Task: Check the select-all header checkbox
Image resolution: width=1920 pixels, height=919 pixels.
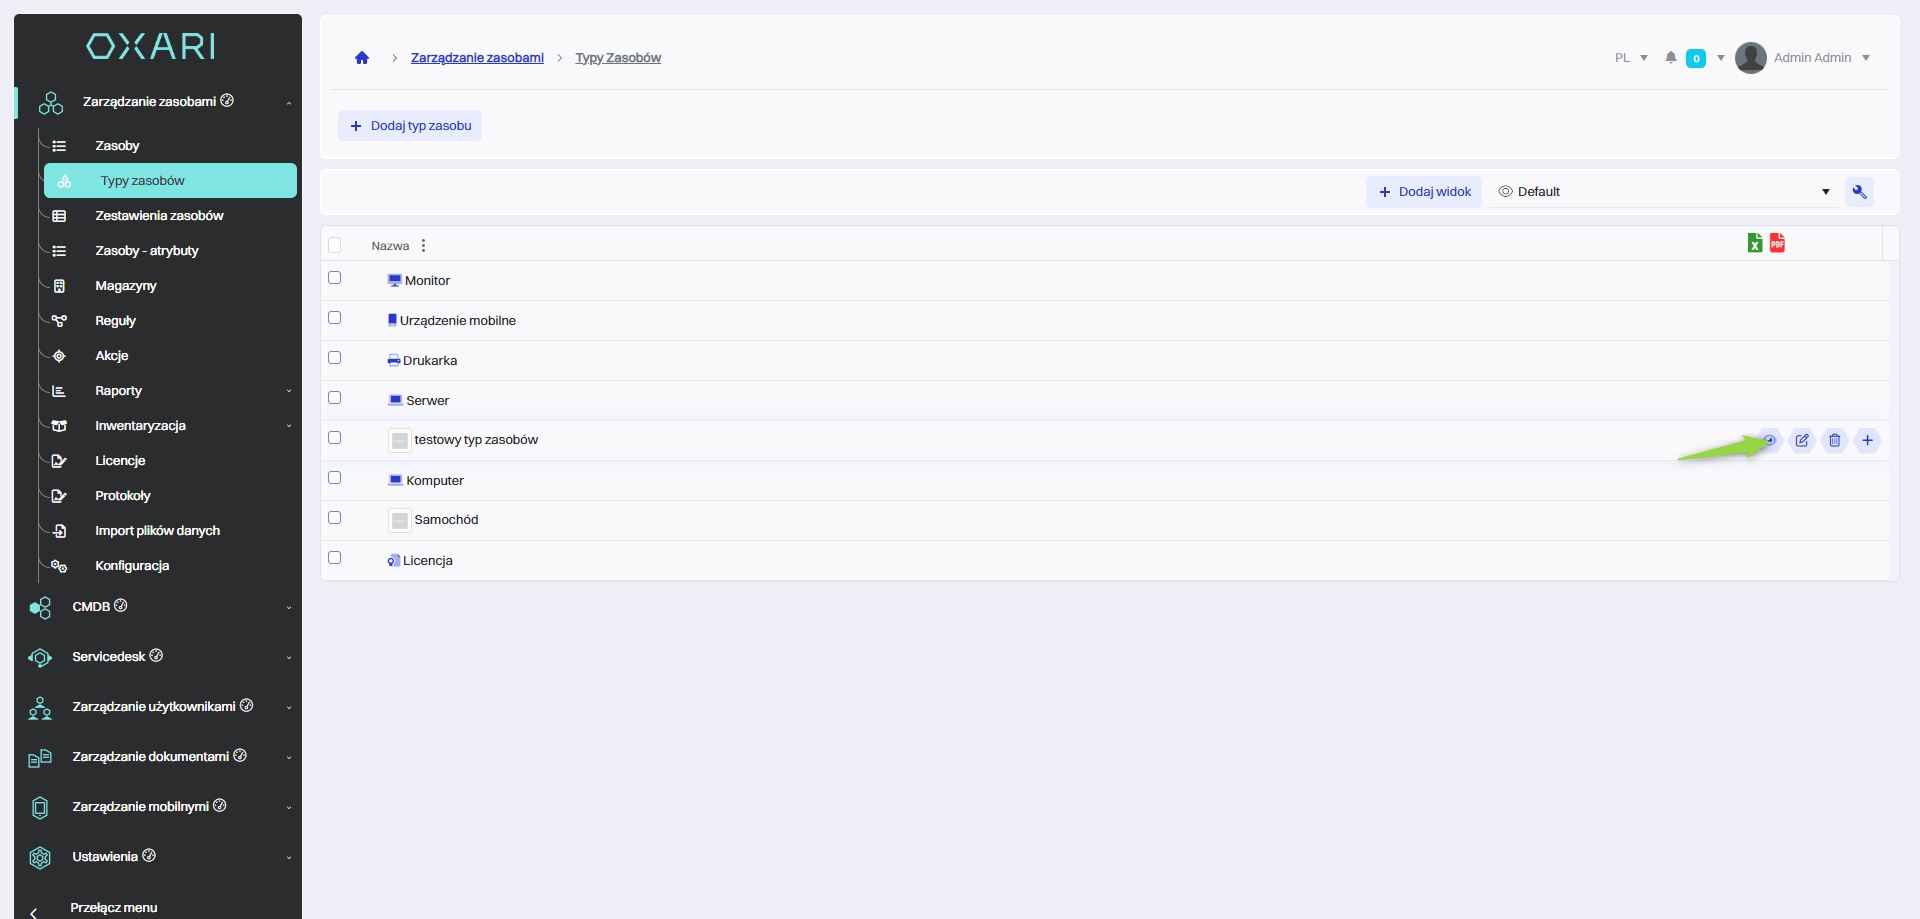Action: pyautogui.click(x=335, y=245)
